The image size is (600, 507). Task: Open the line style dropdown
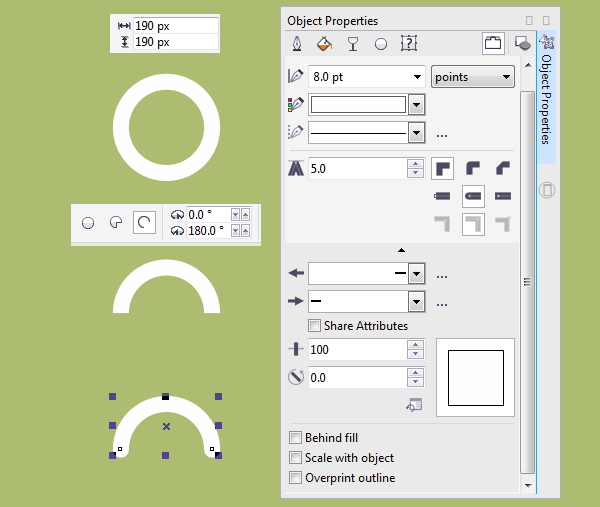(x=416, y=133)
